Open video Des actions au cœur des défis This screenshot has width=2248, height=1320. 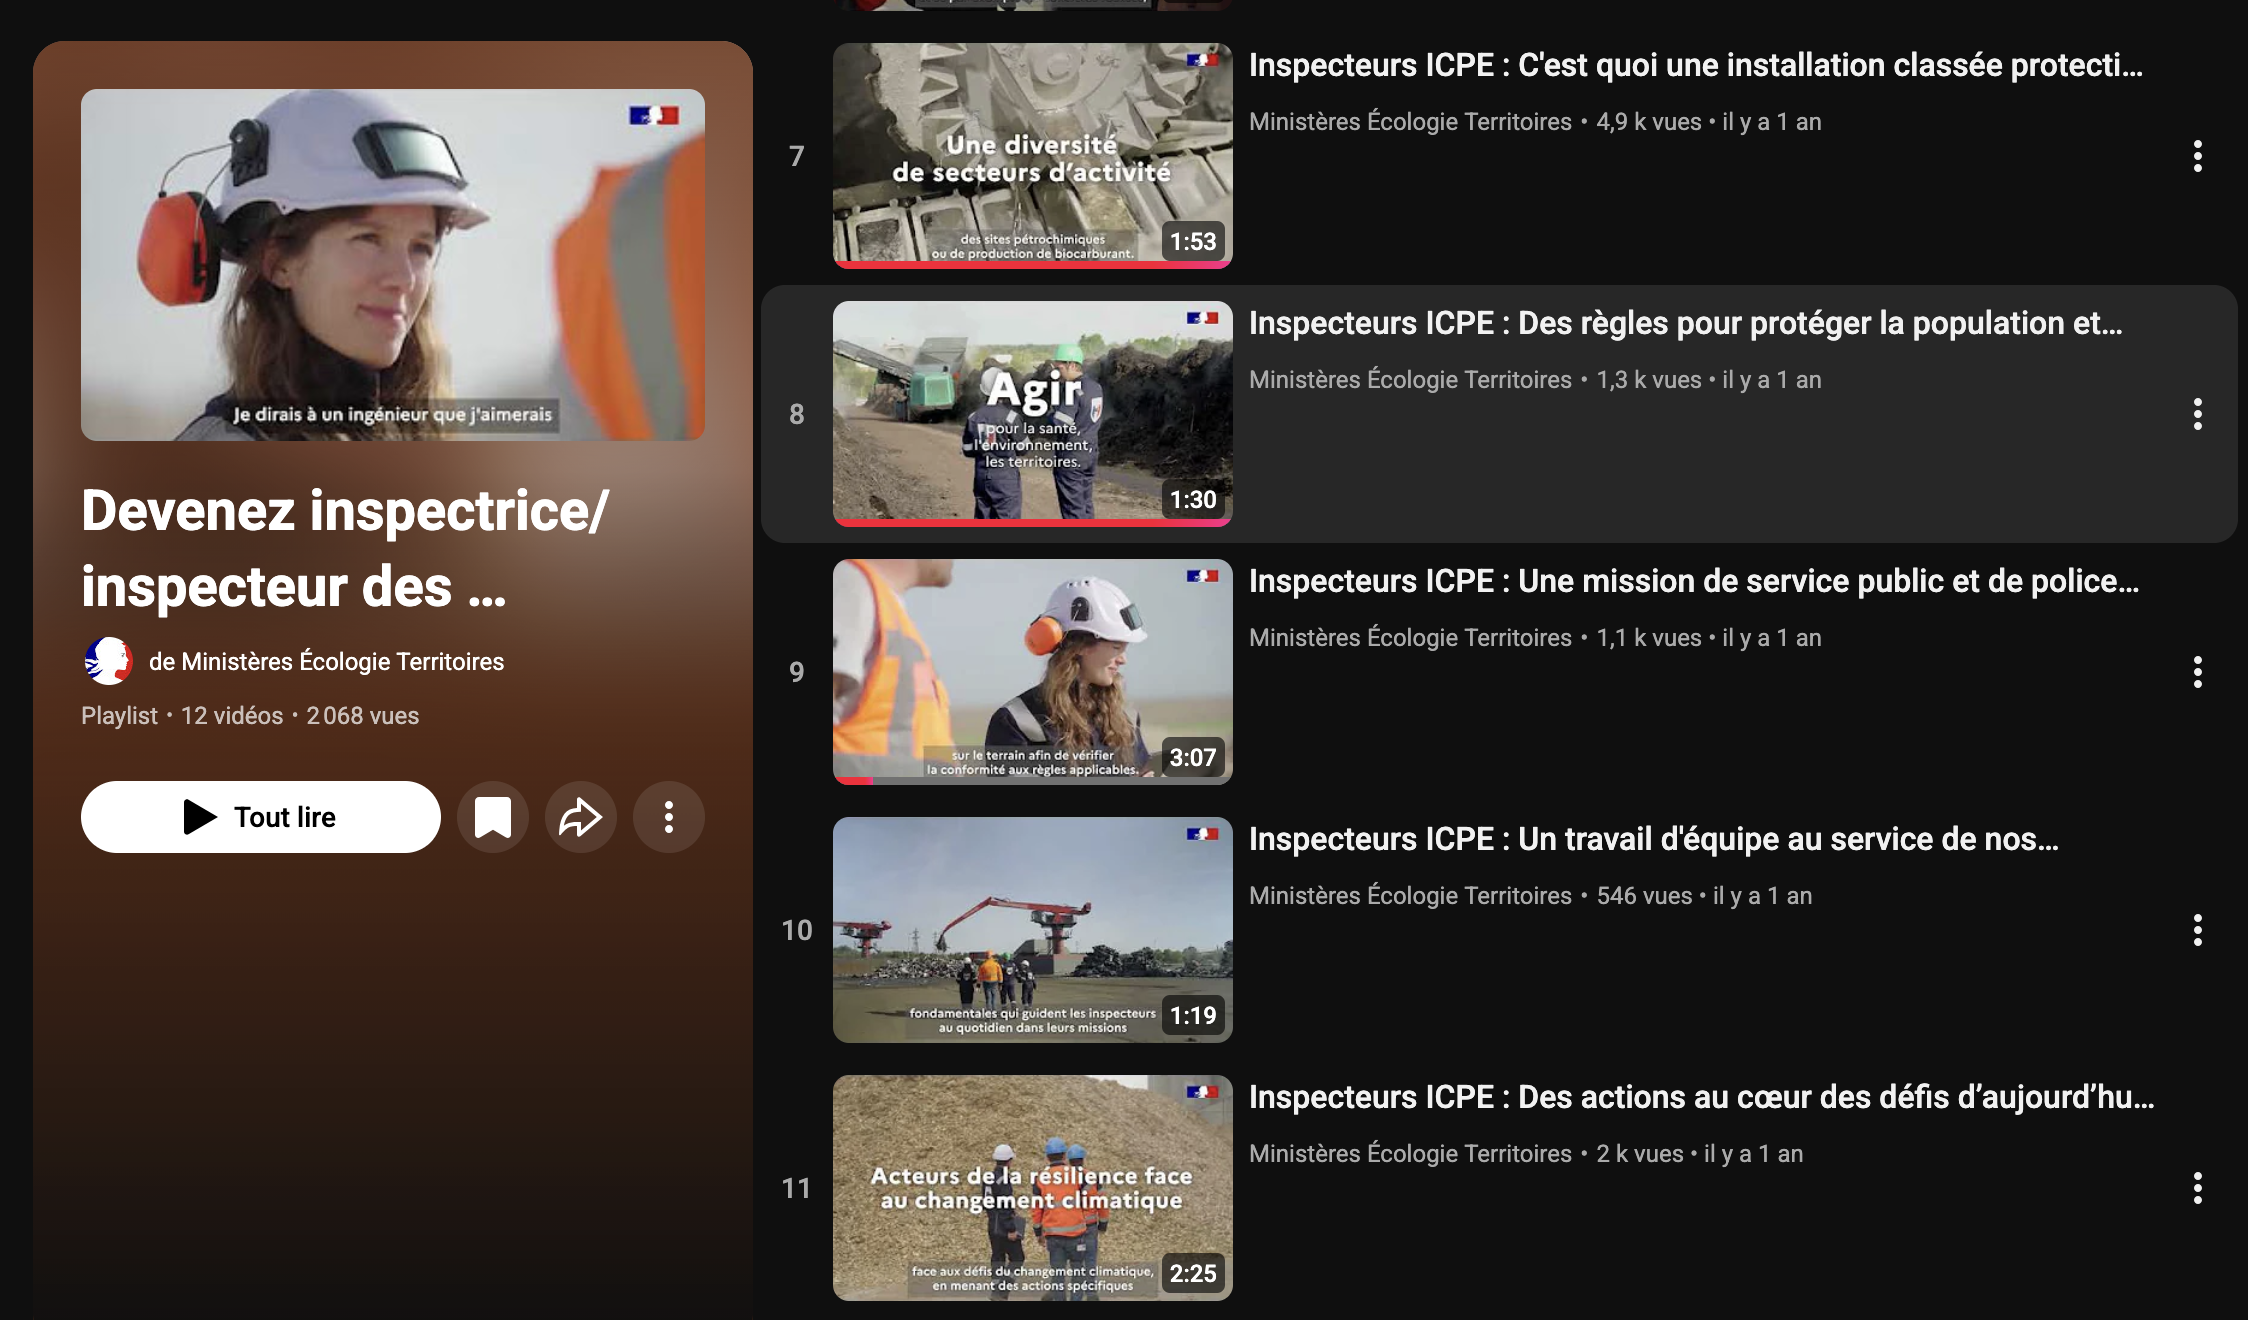[x=1700, y=1097]
